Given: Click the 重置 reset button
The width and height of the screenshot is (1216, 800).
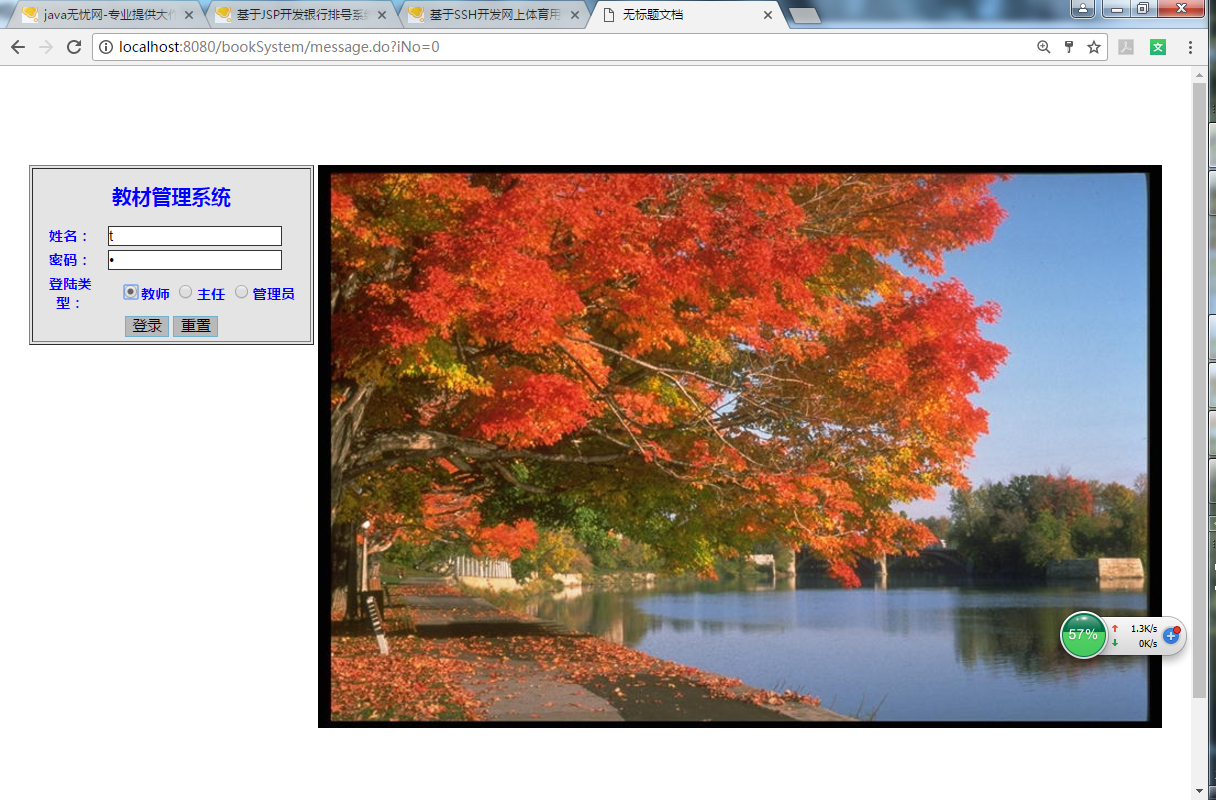Looking at the screenshot, I should coord(195,326).
